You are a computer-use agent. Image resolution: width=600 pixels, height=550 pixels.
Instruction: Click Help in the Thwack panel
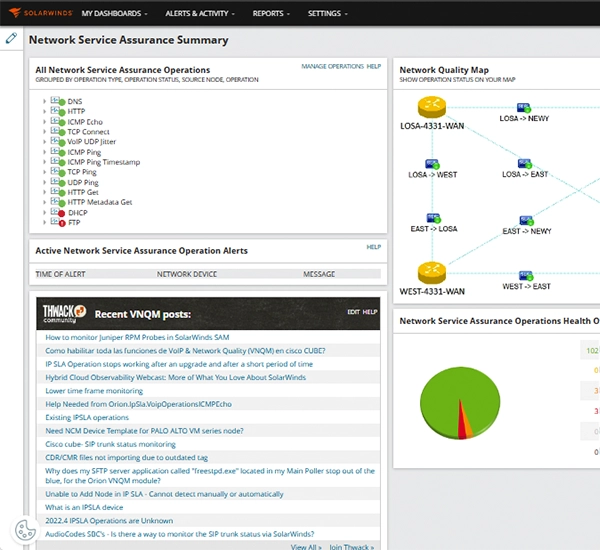click(x=370, y=312)
